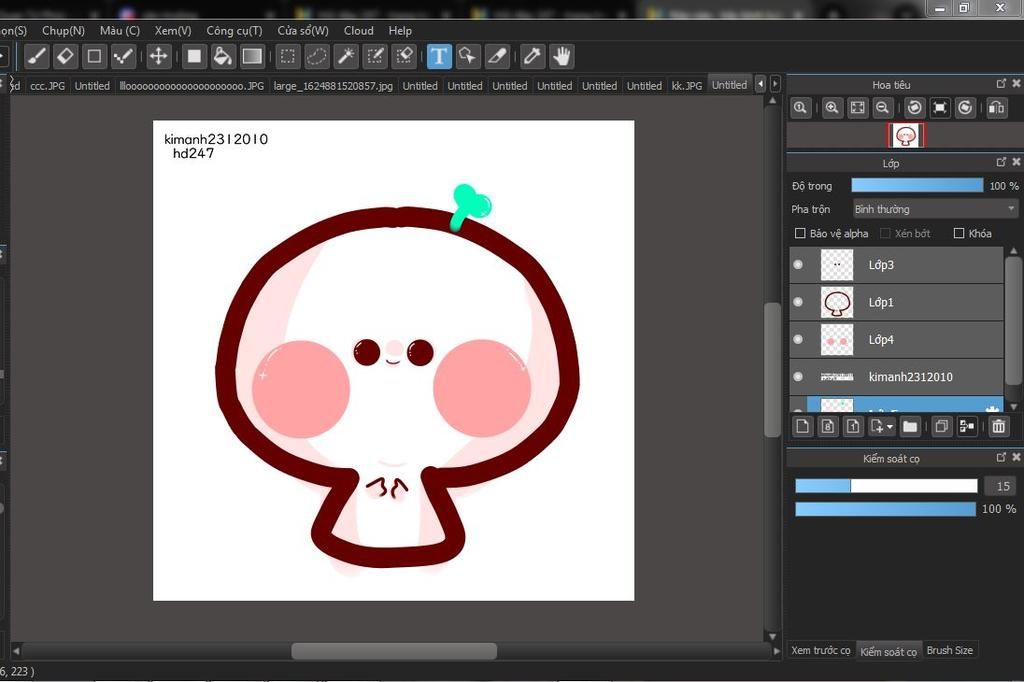Screen dimensions: 1024x682
Task: Select the Move tool with four arrows
Action: point(158,57)
